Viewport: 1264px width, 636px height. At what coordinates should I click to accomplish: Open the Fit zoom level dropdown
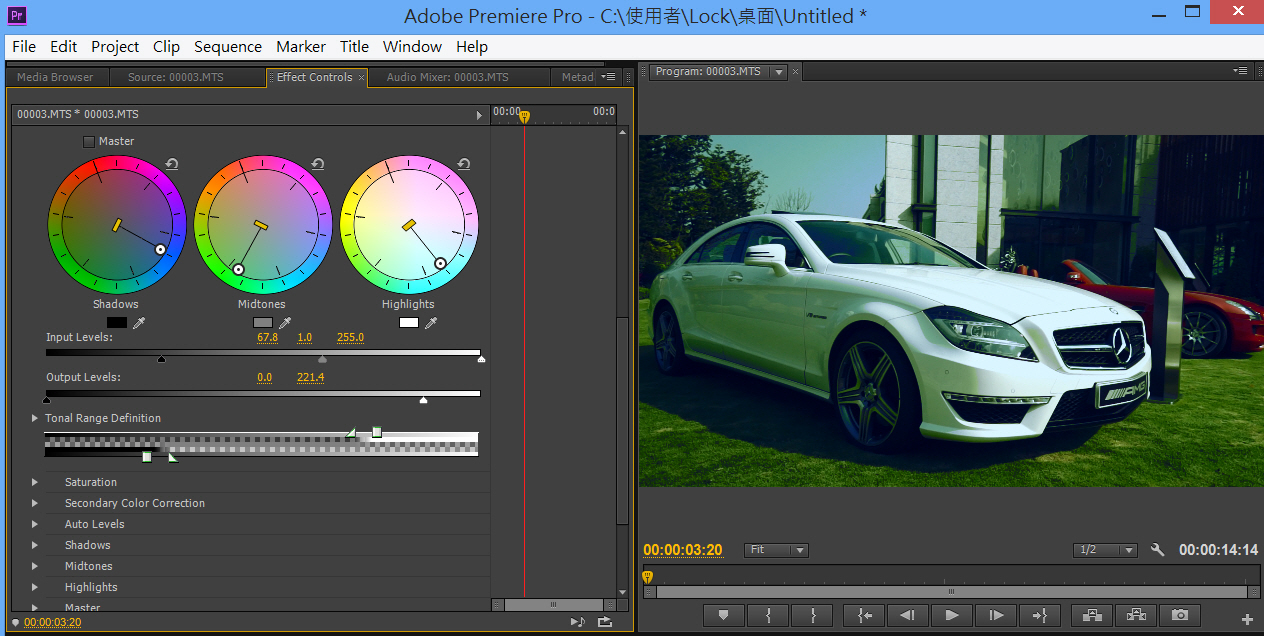(x=776, y=550)
